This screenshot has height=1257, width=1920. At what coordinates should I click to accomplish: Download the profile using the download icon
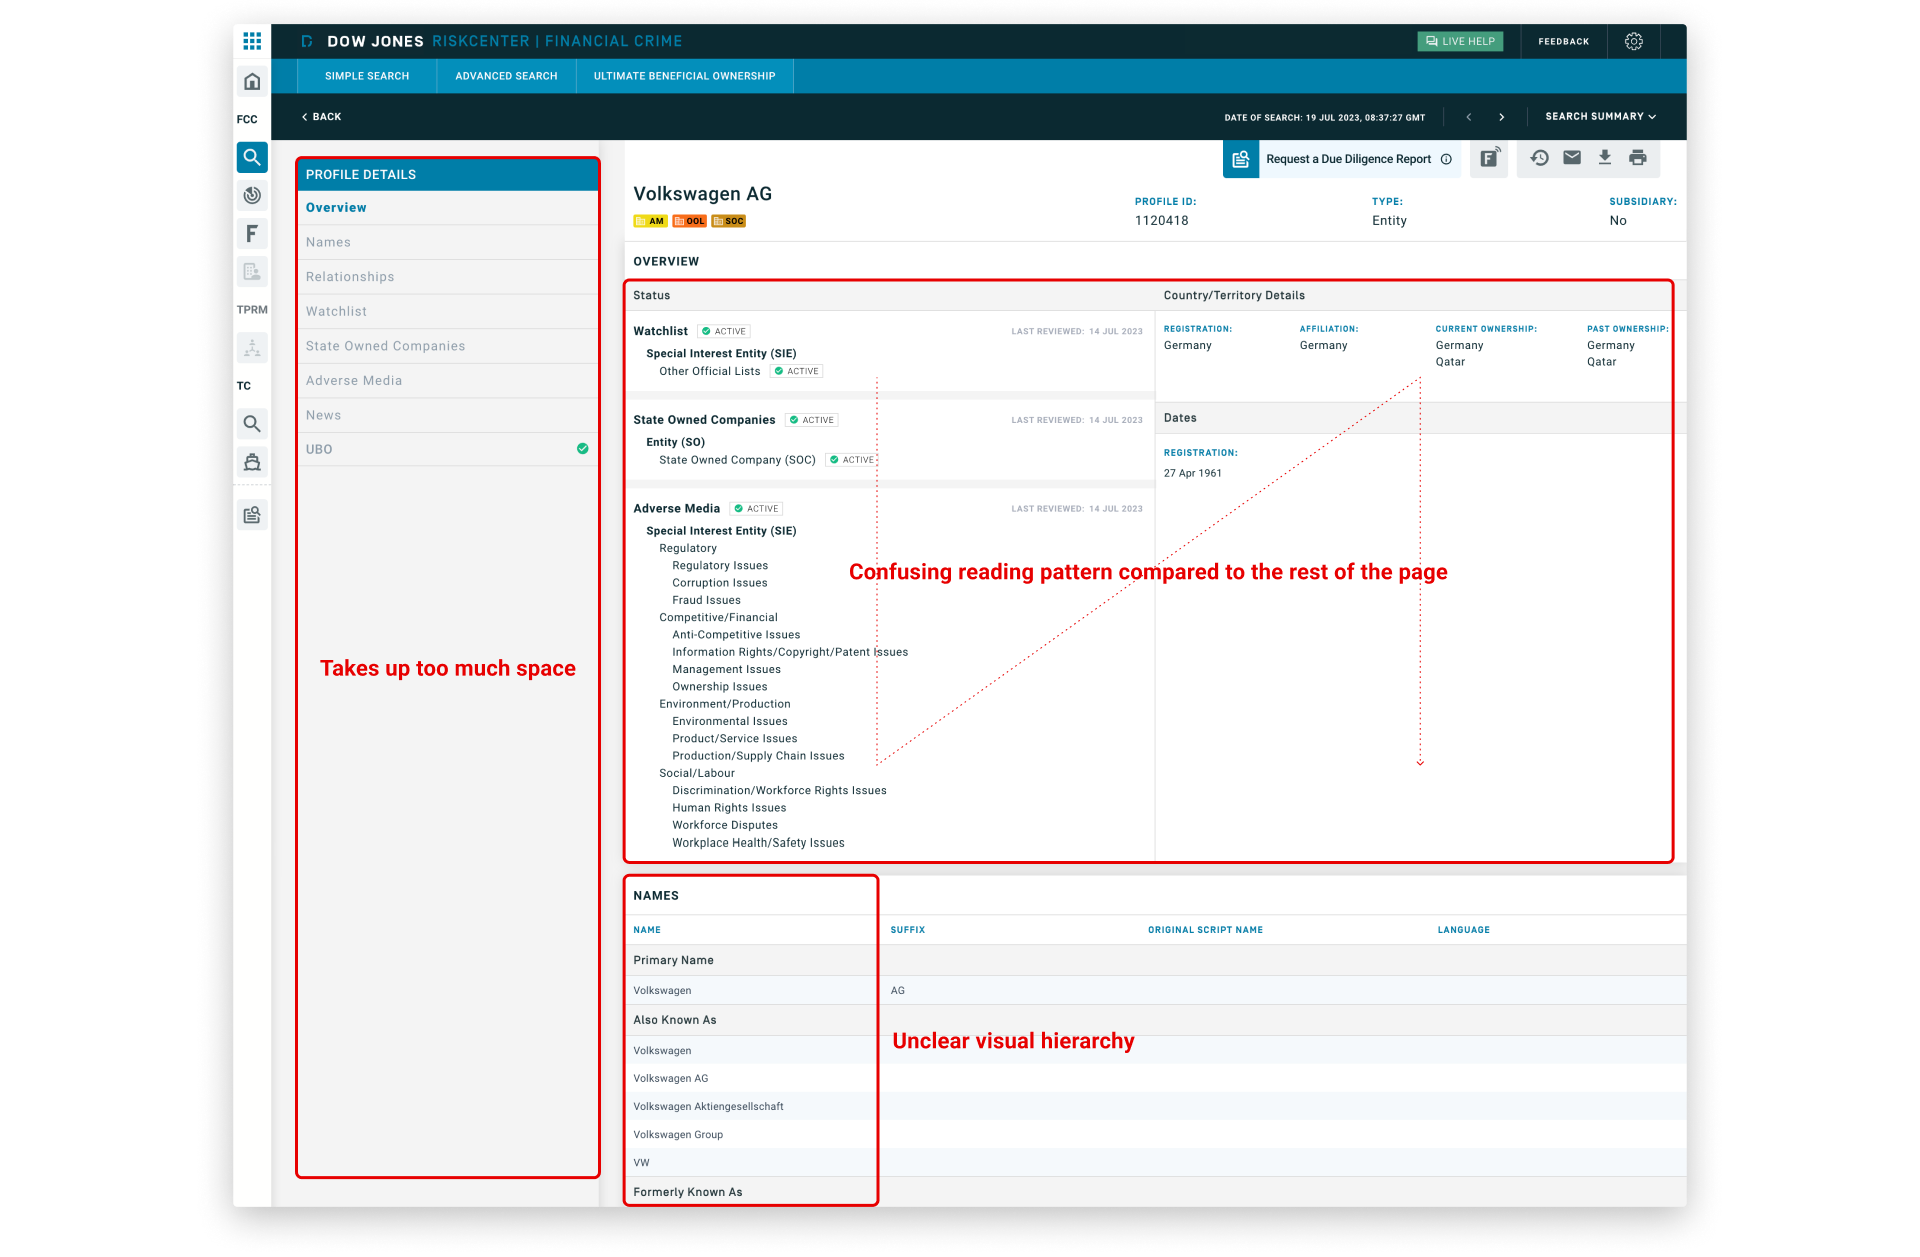(1605, 158)
